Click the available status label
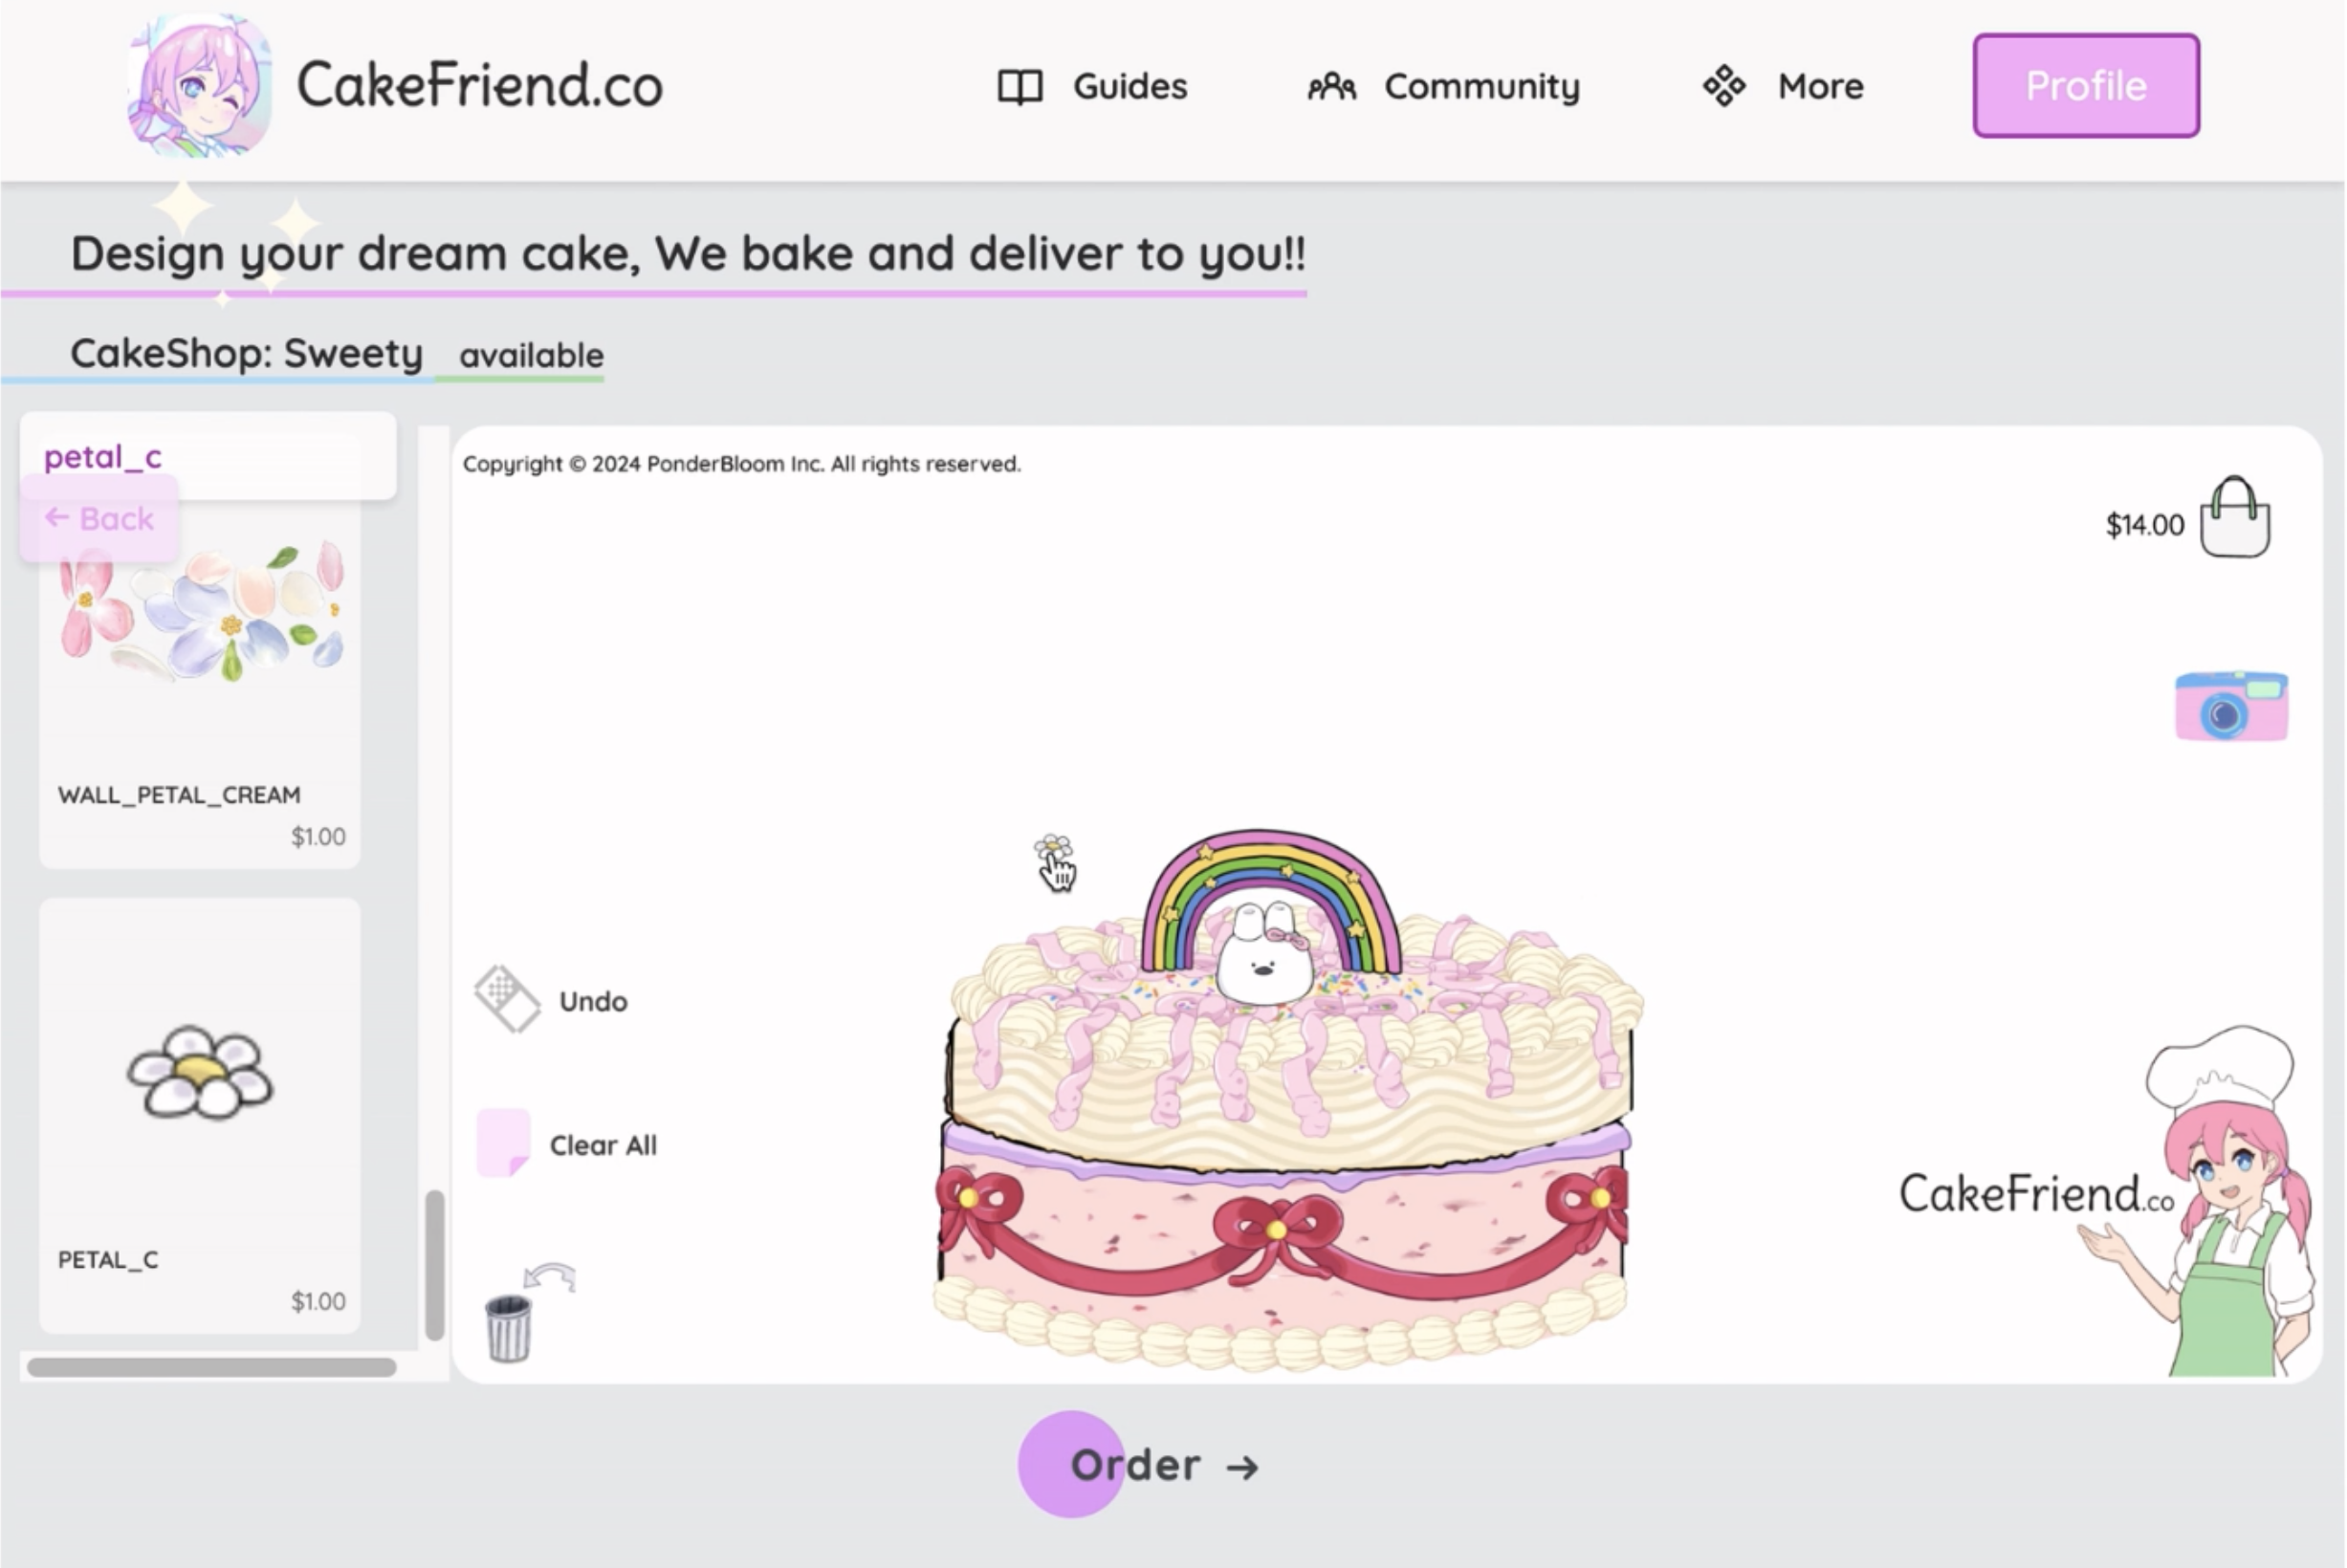Viewport: 2347px width, 1568px height. tap(530, 355)
